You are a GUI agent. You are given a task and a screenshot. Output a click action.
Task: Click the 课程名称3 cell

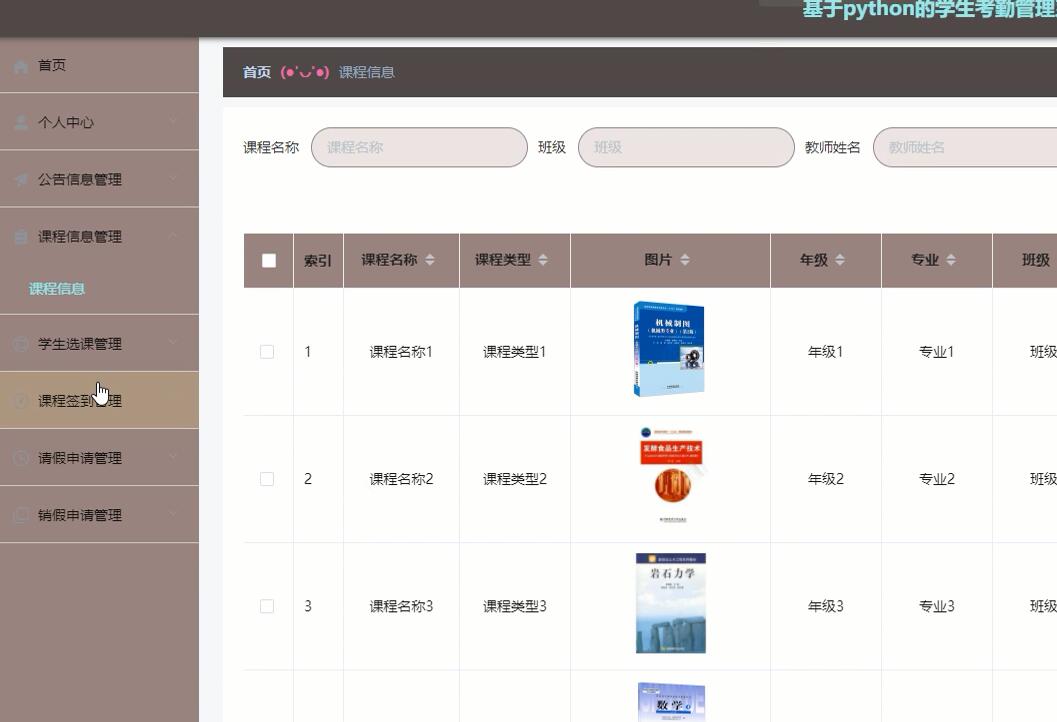pyautogui.click(x=401, y=606)
